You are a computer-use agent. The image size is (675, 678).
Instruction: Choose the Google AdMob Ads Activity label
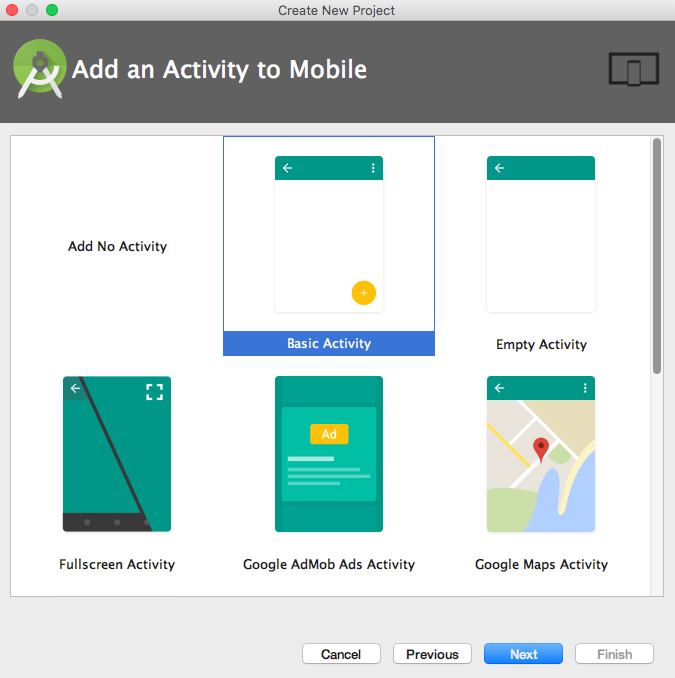(329, 564)
